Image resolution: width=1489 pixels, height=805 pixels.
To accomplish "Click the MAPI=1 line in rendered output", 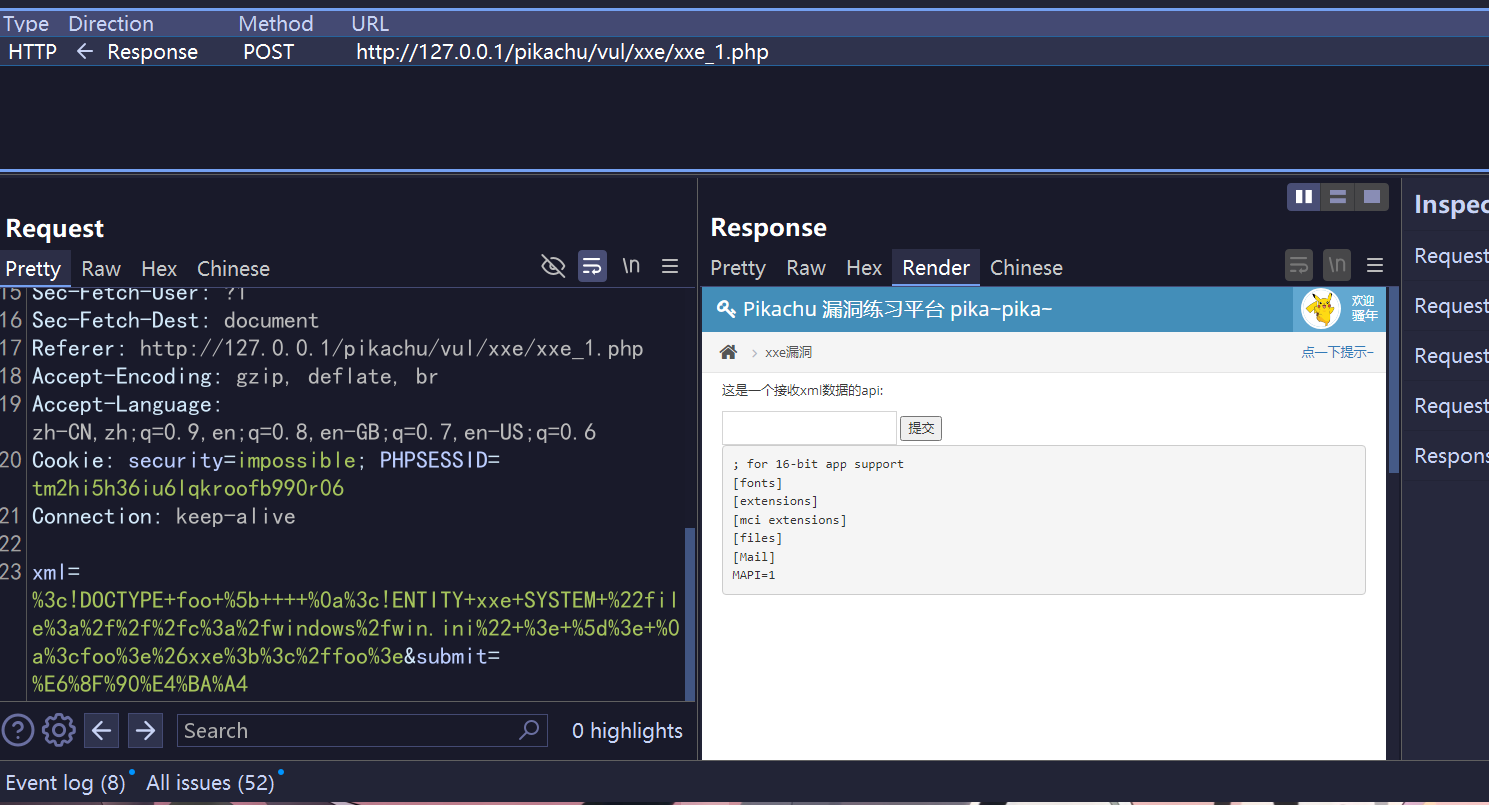I will 754,575.
